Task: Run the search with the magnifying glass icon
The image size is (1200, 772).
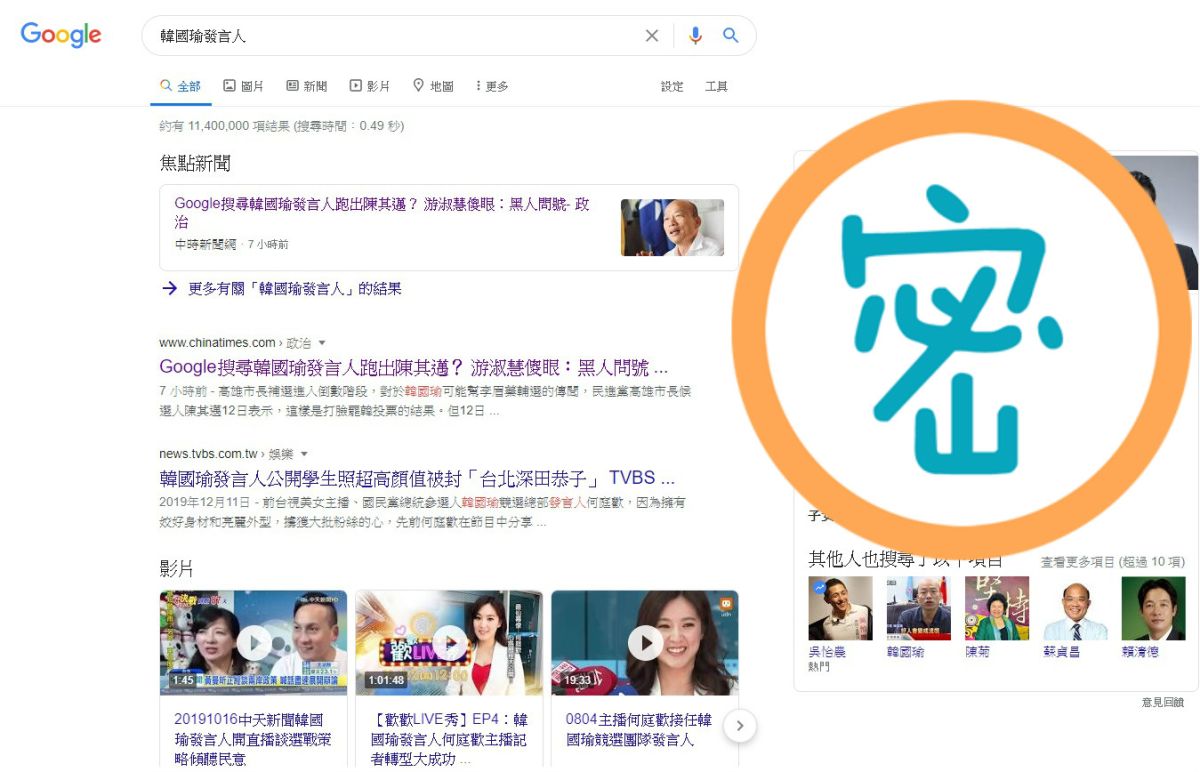Action: tap(730, 35)
